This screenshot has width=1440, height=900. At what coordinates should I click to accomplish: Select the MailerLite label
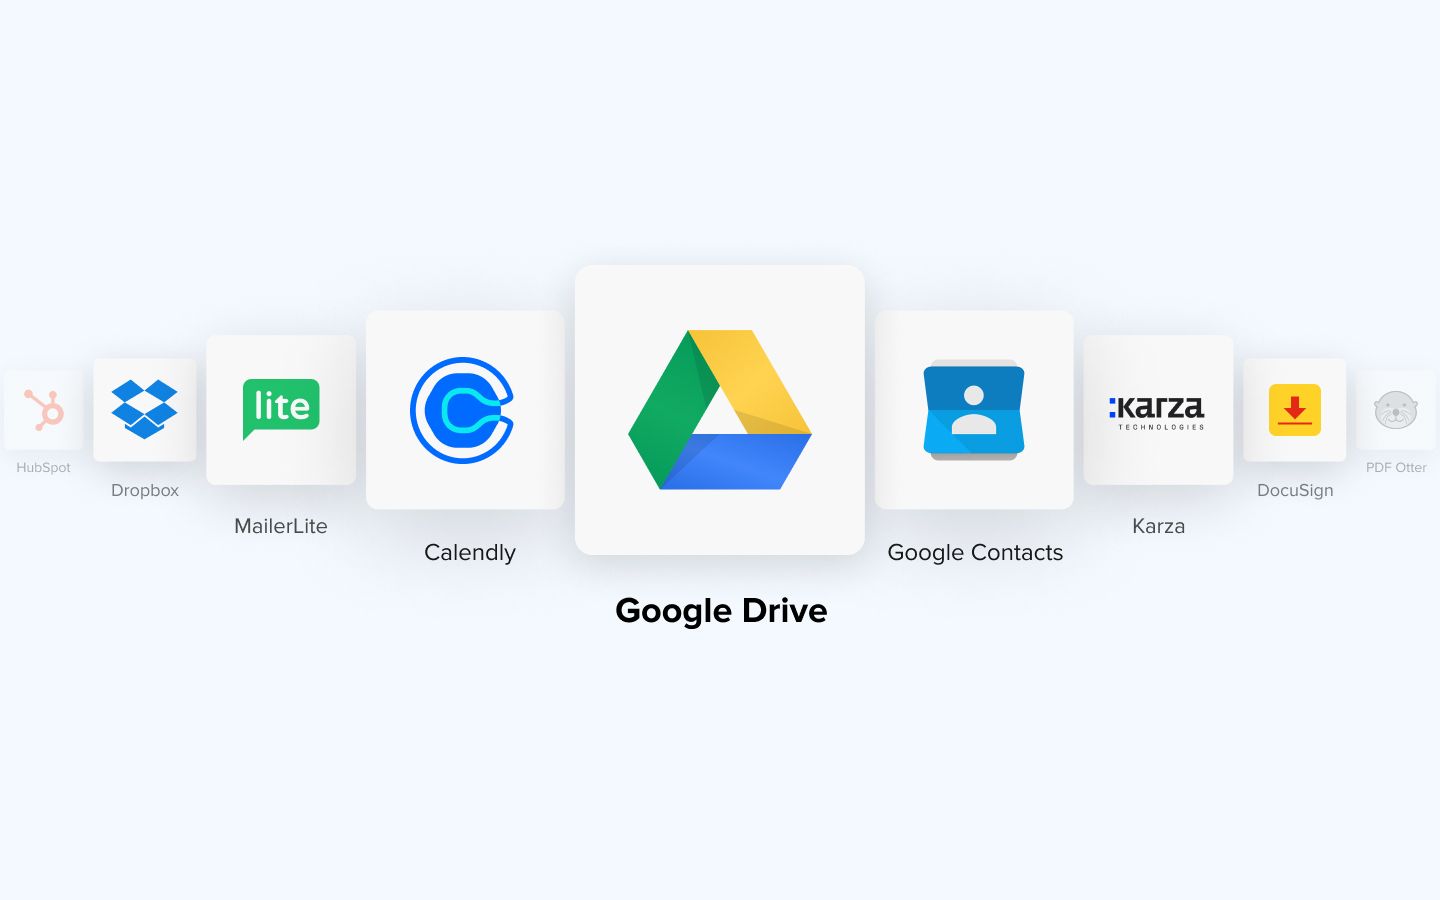point(281,526)
